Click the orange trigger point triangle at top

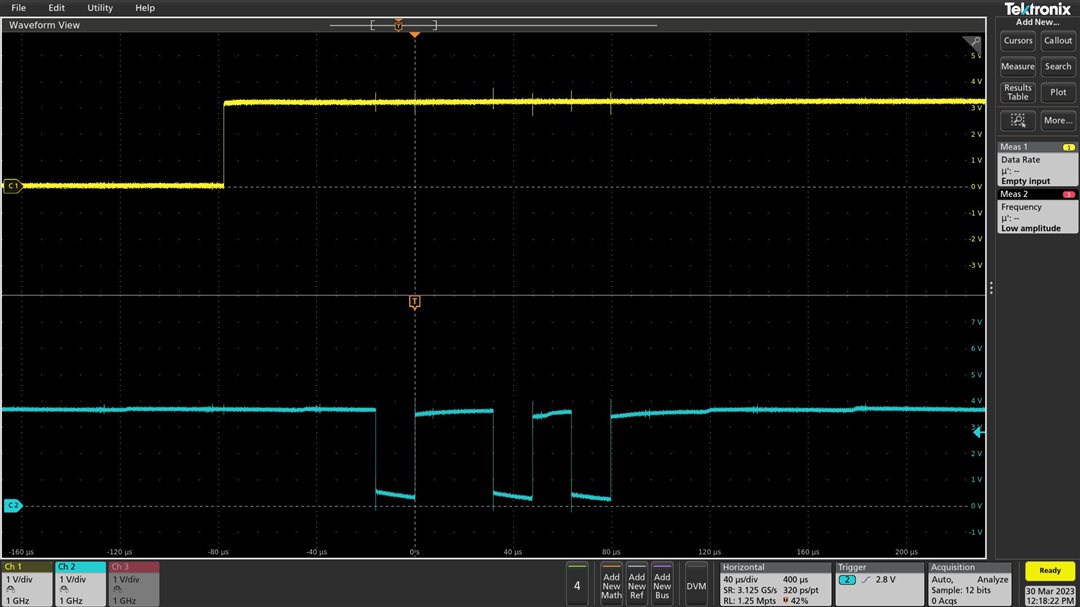pyautogui.click(x=414, y=34)
